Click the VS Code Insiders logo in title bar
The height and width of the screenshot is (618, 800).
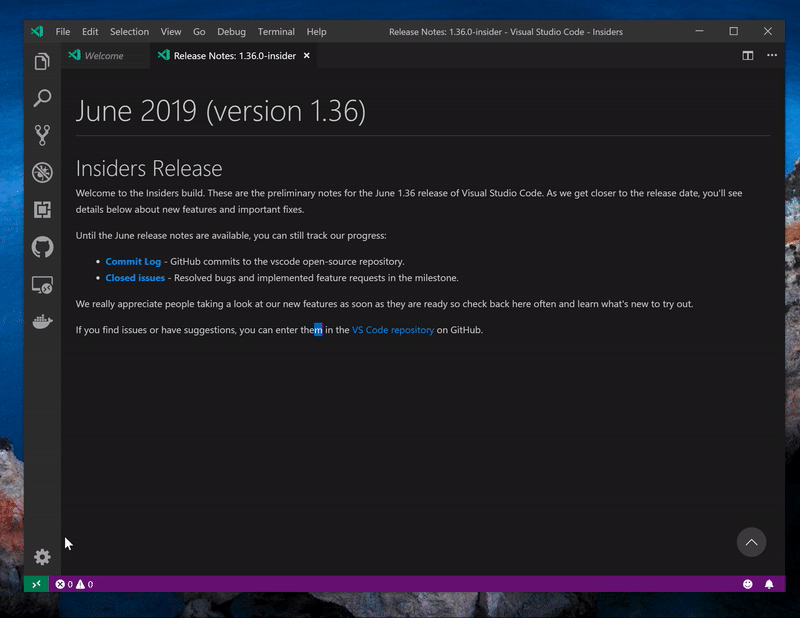click(37, 32)
